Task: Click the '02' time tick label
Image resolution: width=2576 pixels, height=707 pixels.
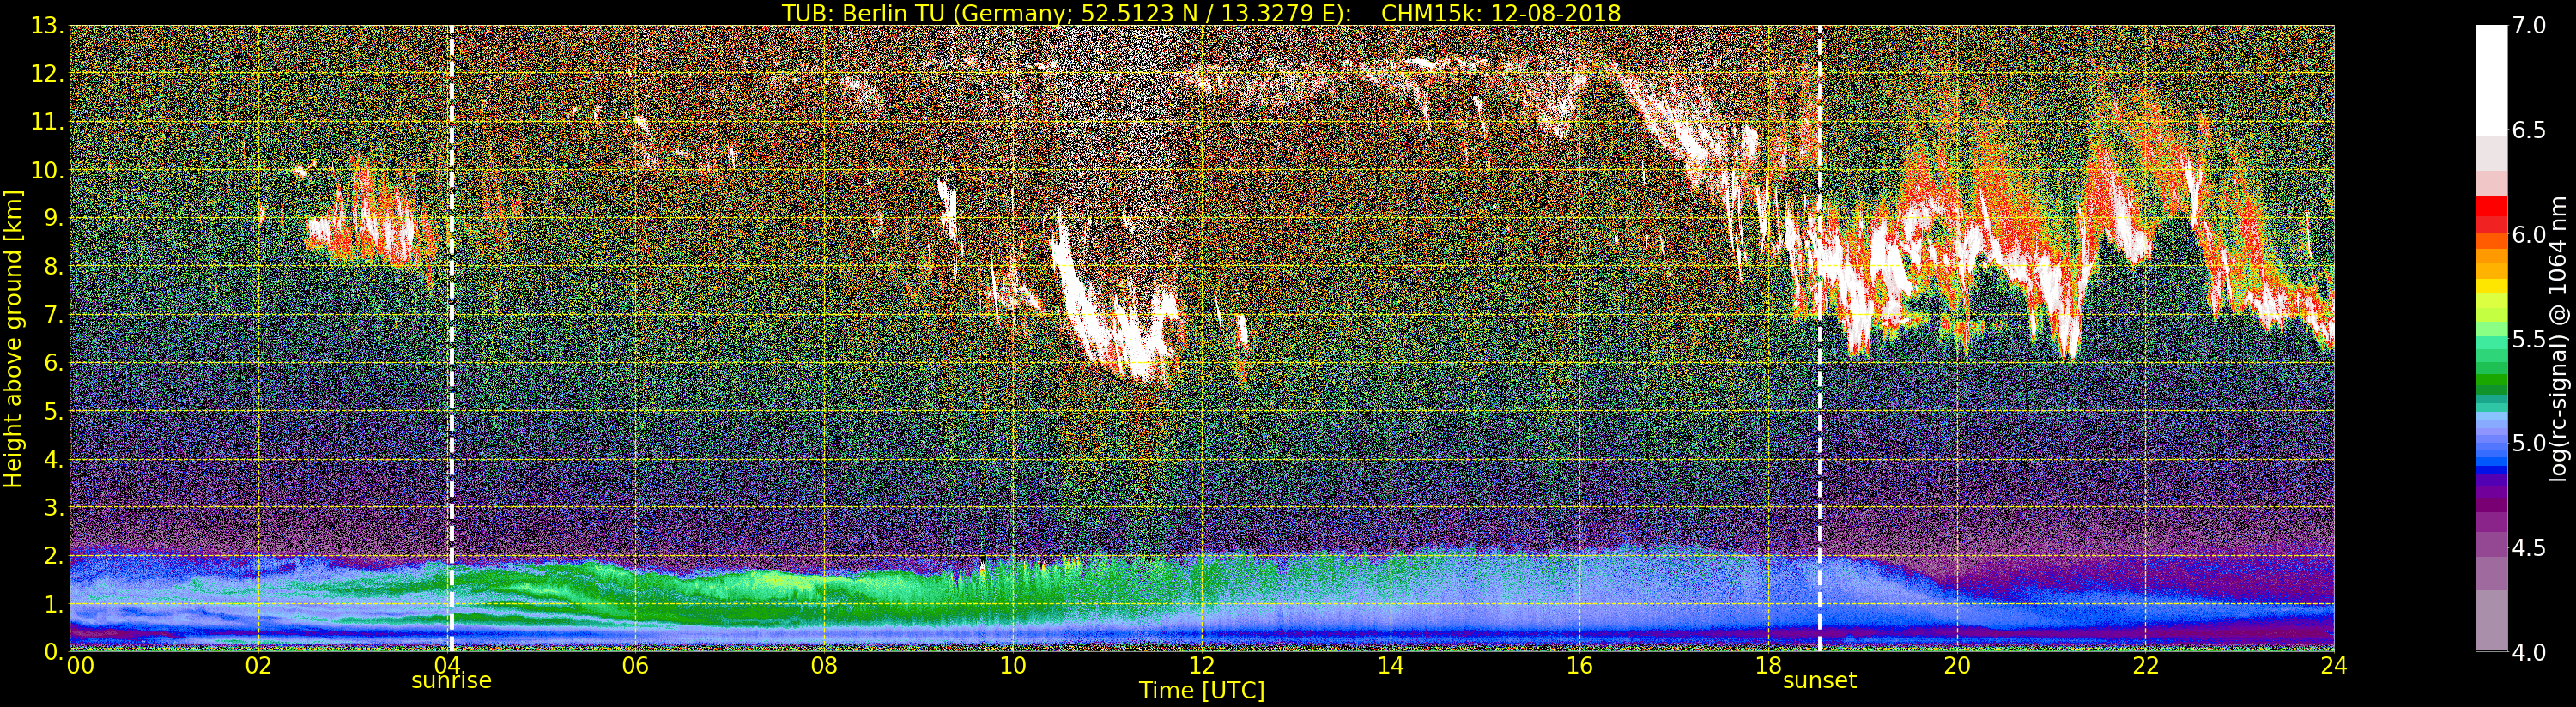Action: click(258, 665)
